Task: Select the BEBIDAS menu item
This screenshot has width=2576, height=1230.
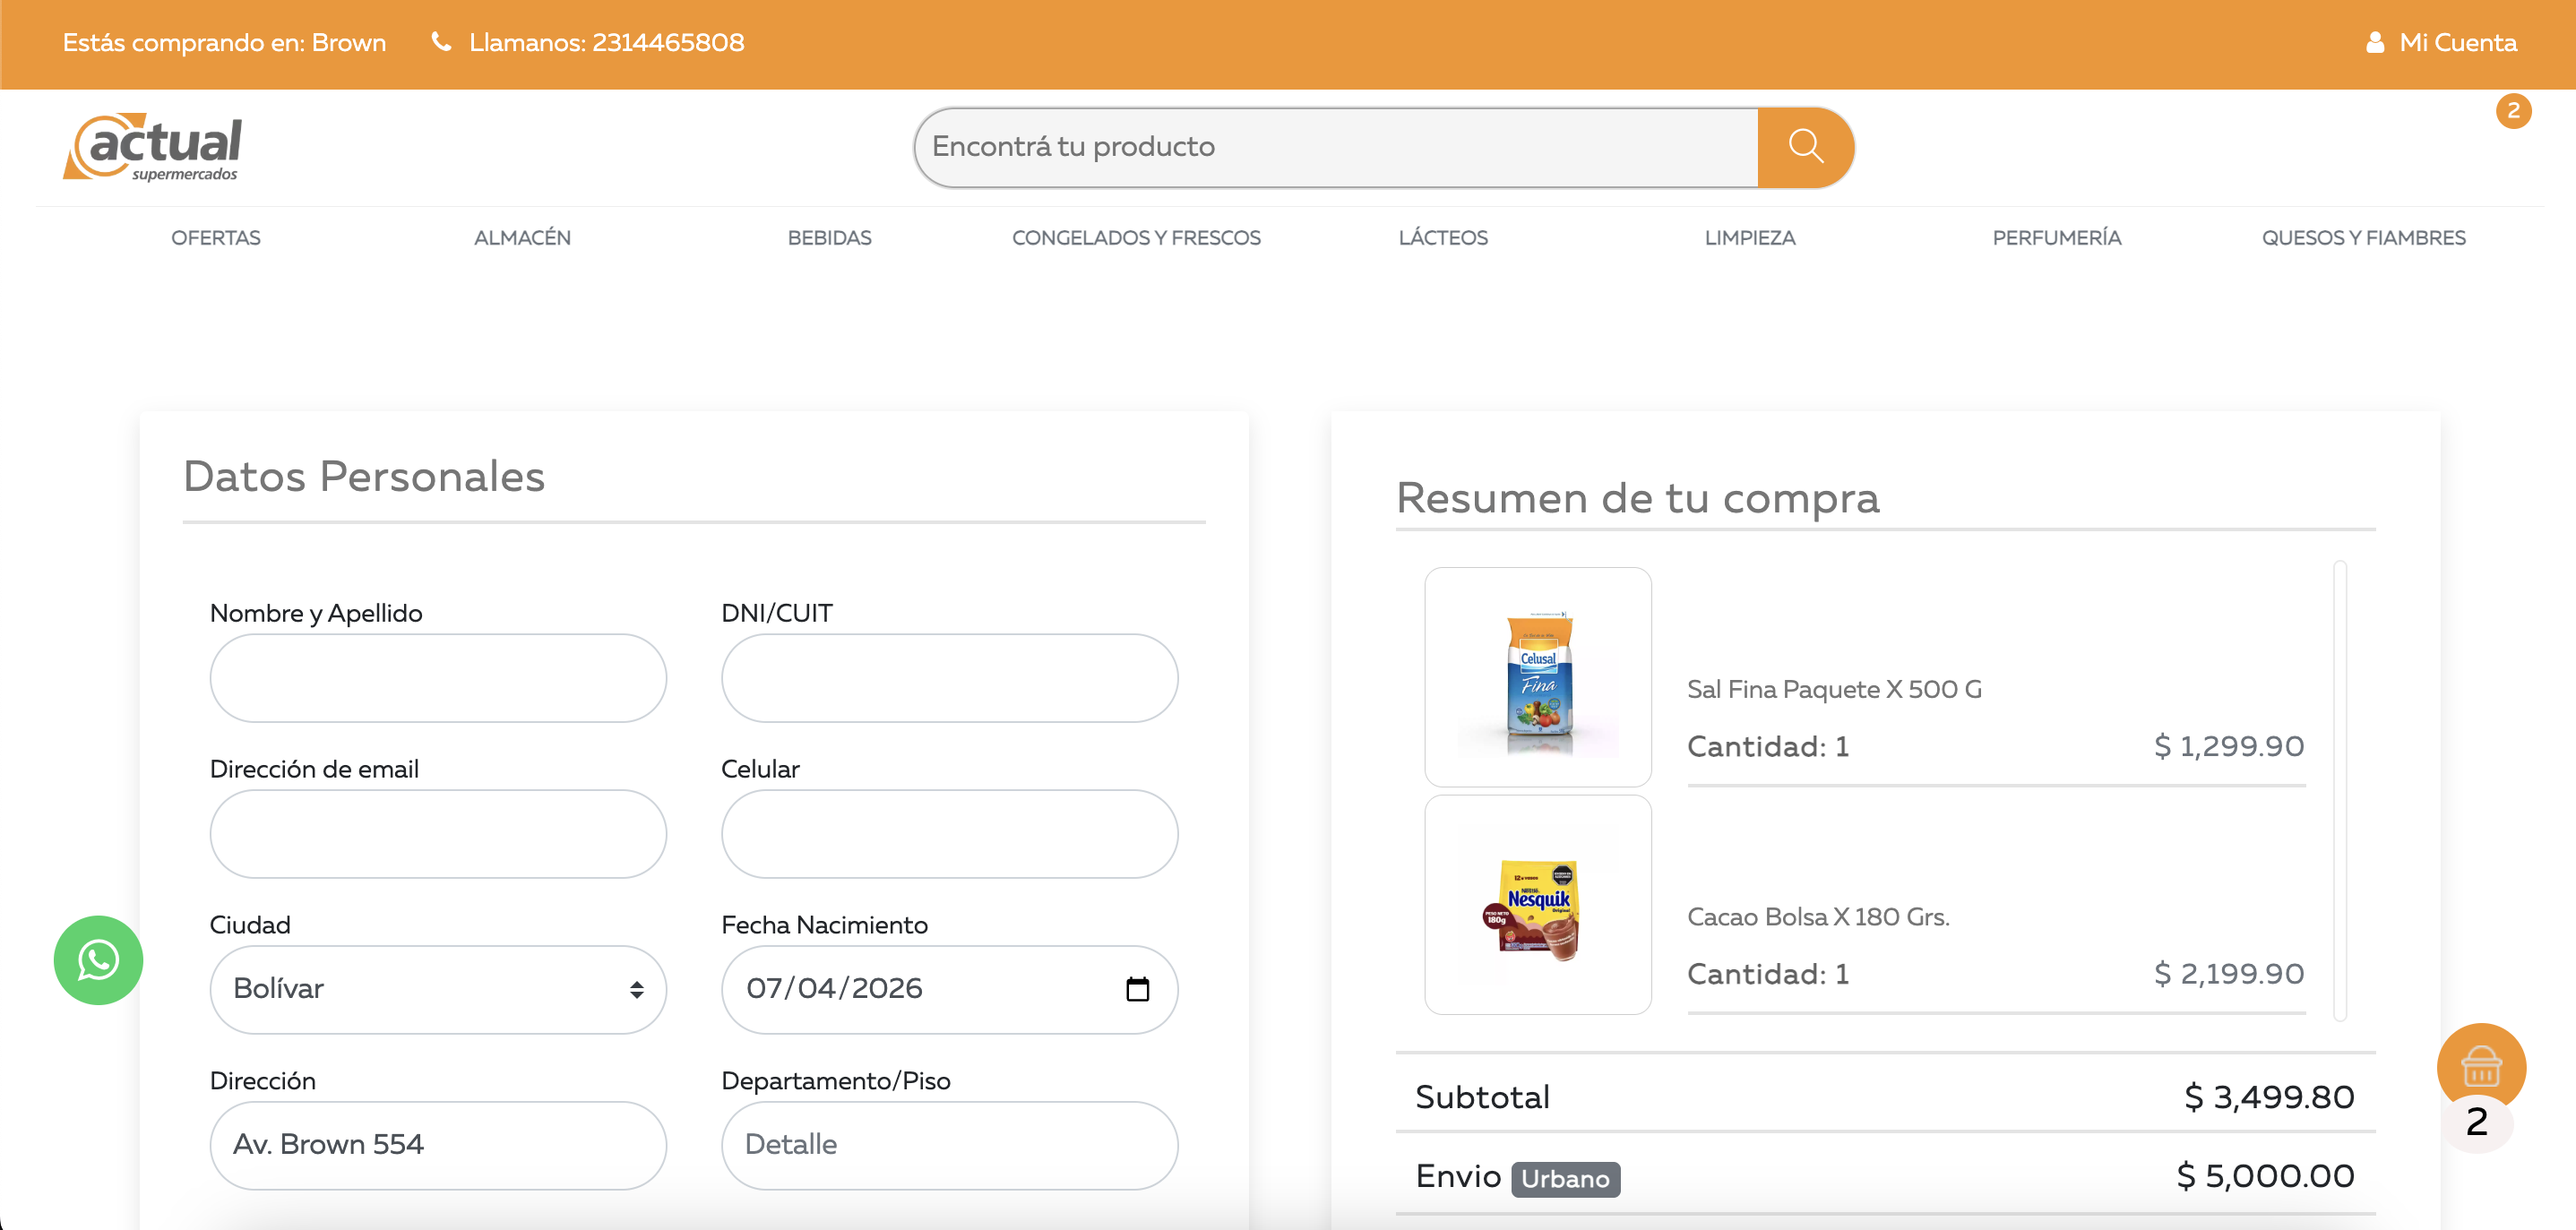Action: [828, 238]
